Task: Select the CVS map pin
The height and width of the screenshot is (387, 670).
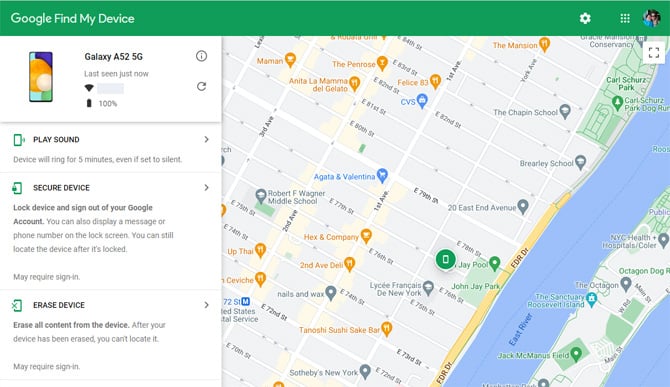Action: pos(422,101)
